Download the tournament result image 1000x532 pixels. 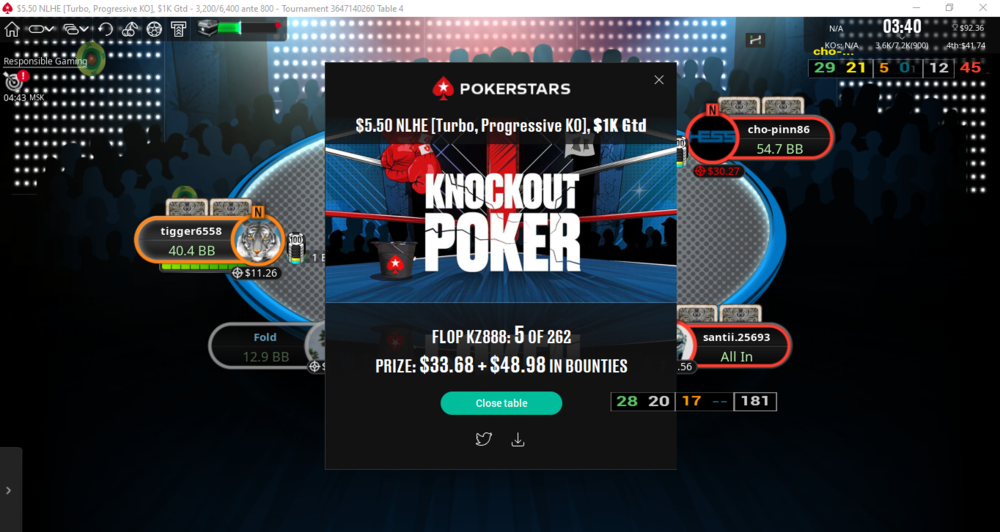tap(518, 440)
